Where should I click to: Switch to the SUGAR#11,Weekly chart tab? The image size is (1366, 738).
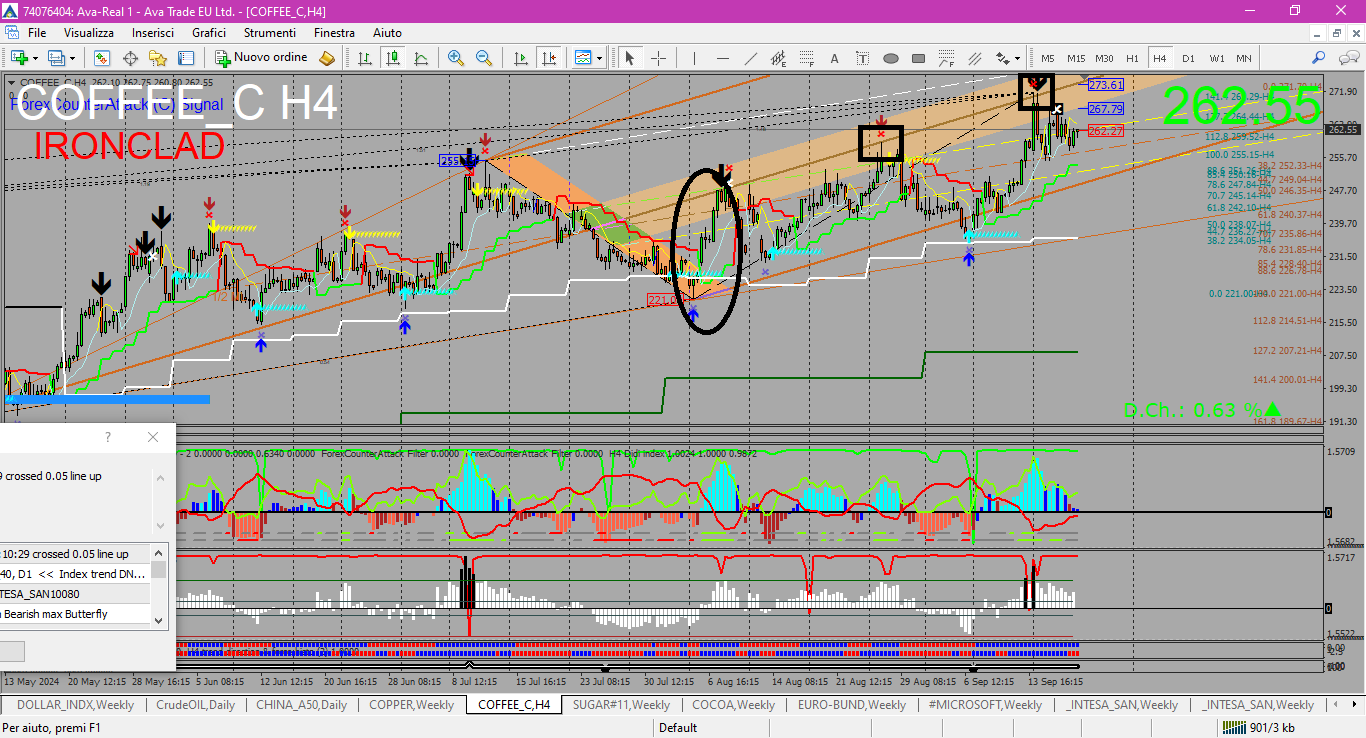(621, 705)
